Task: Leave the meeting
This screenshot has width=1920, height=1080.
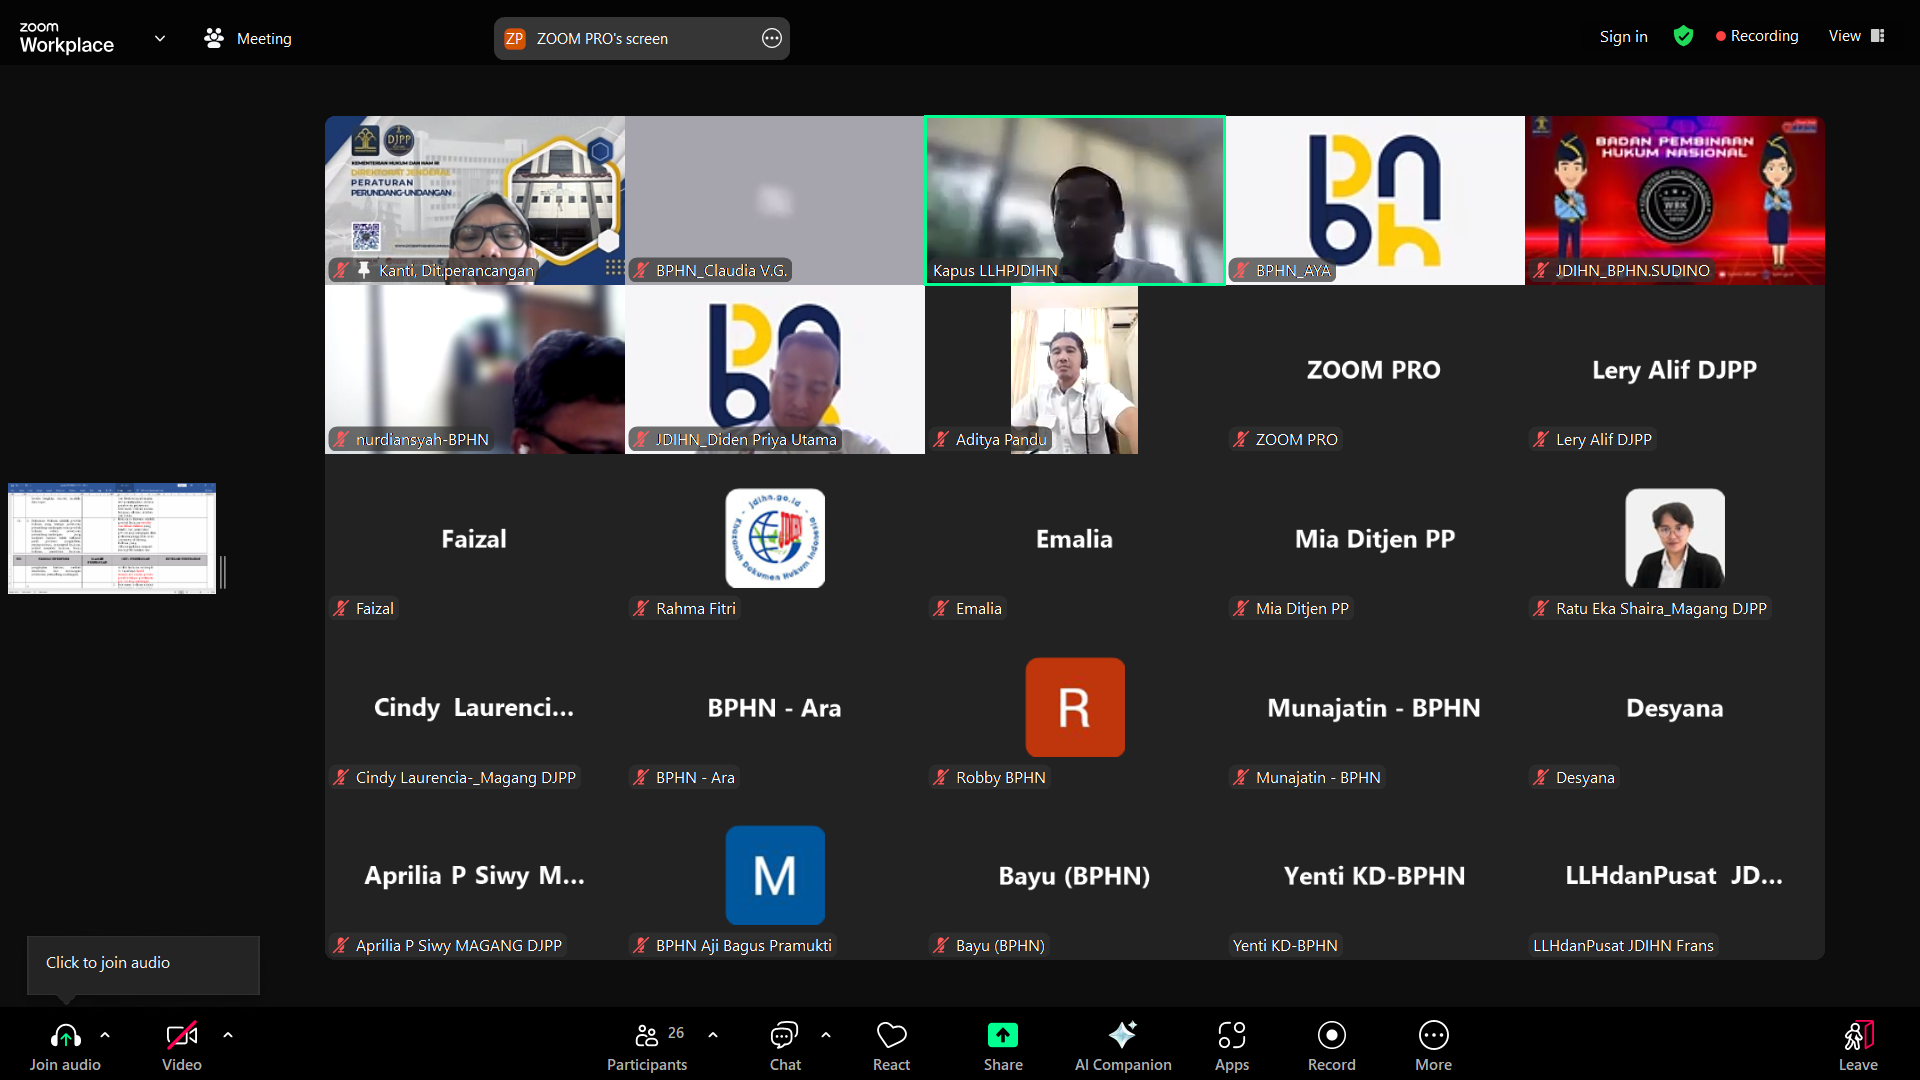Action: [1858, 1046]
